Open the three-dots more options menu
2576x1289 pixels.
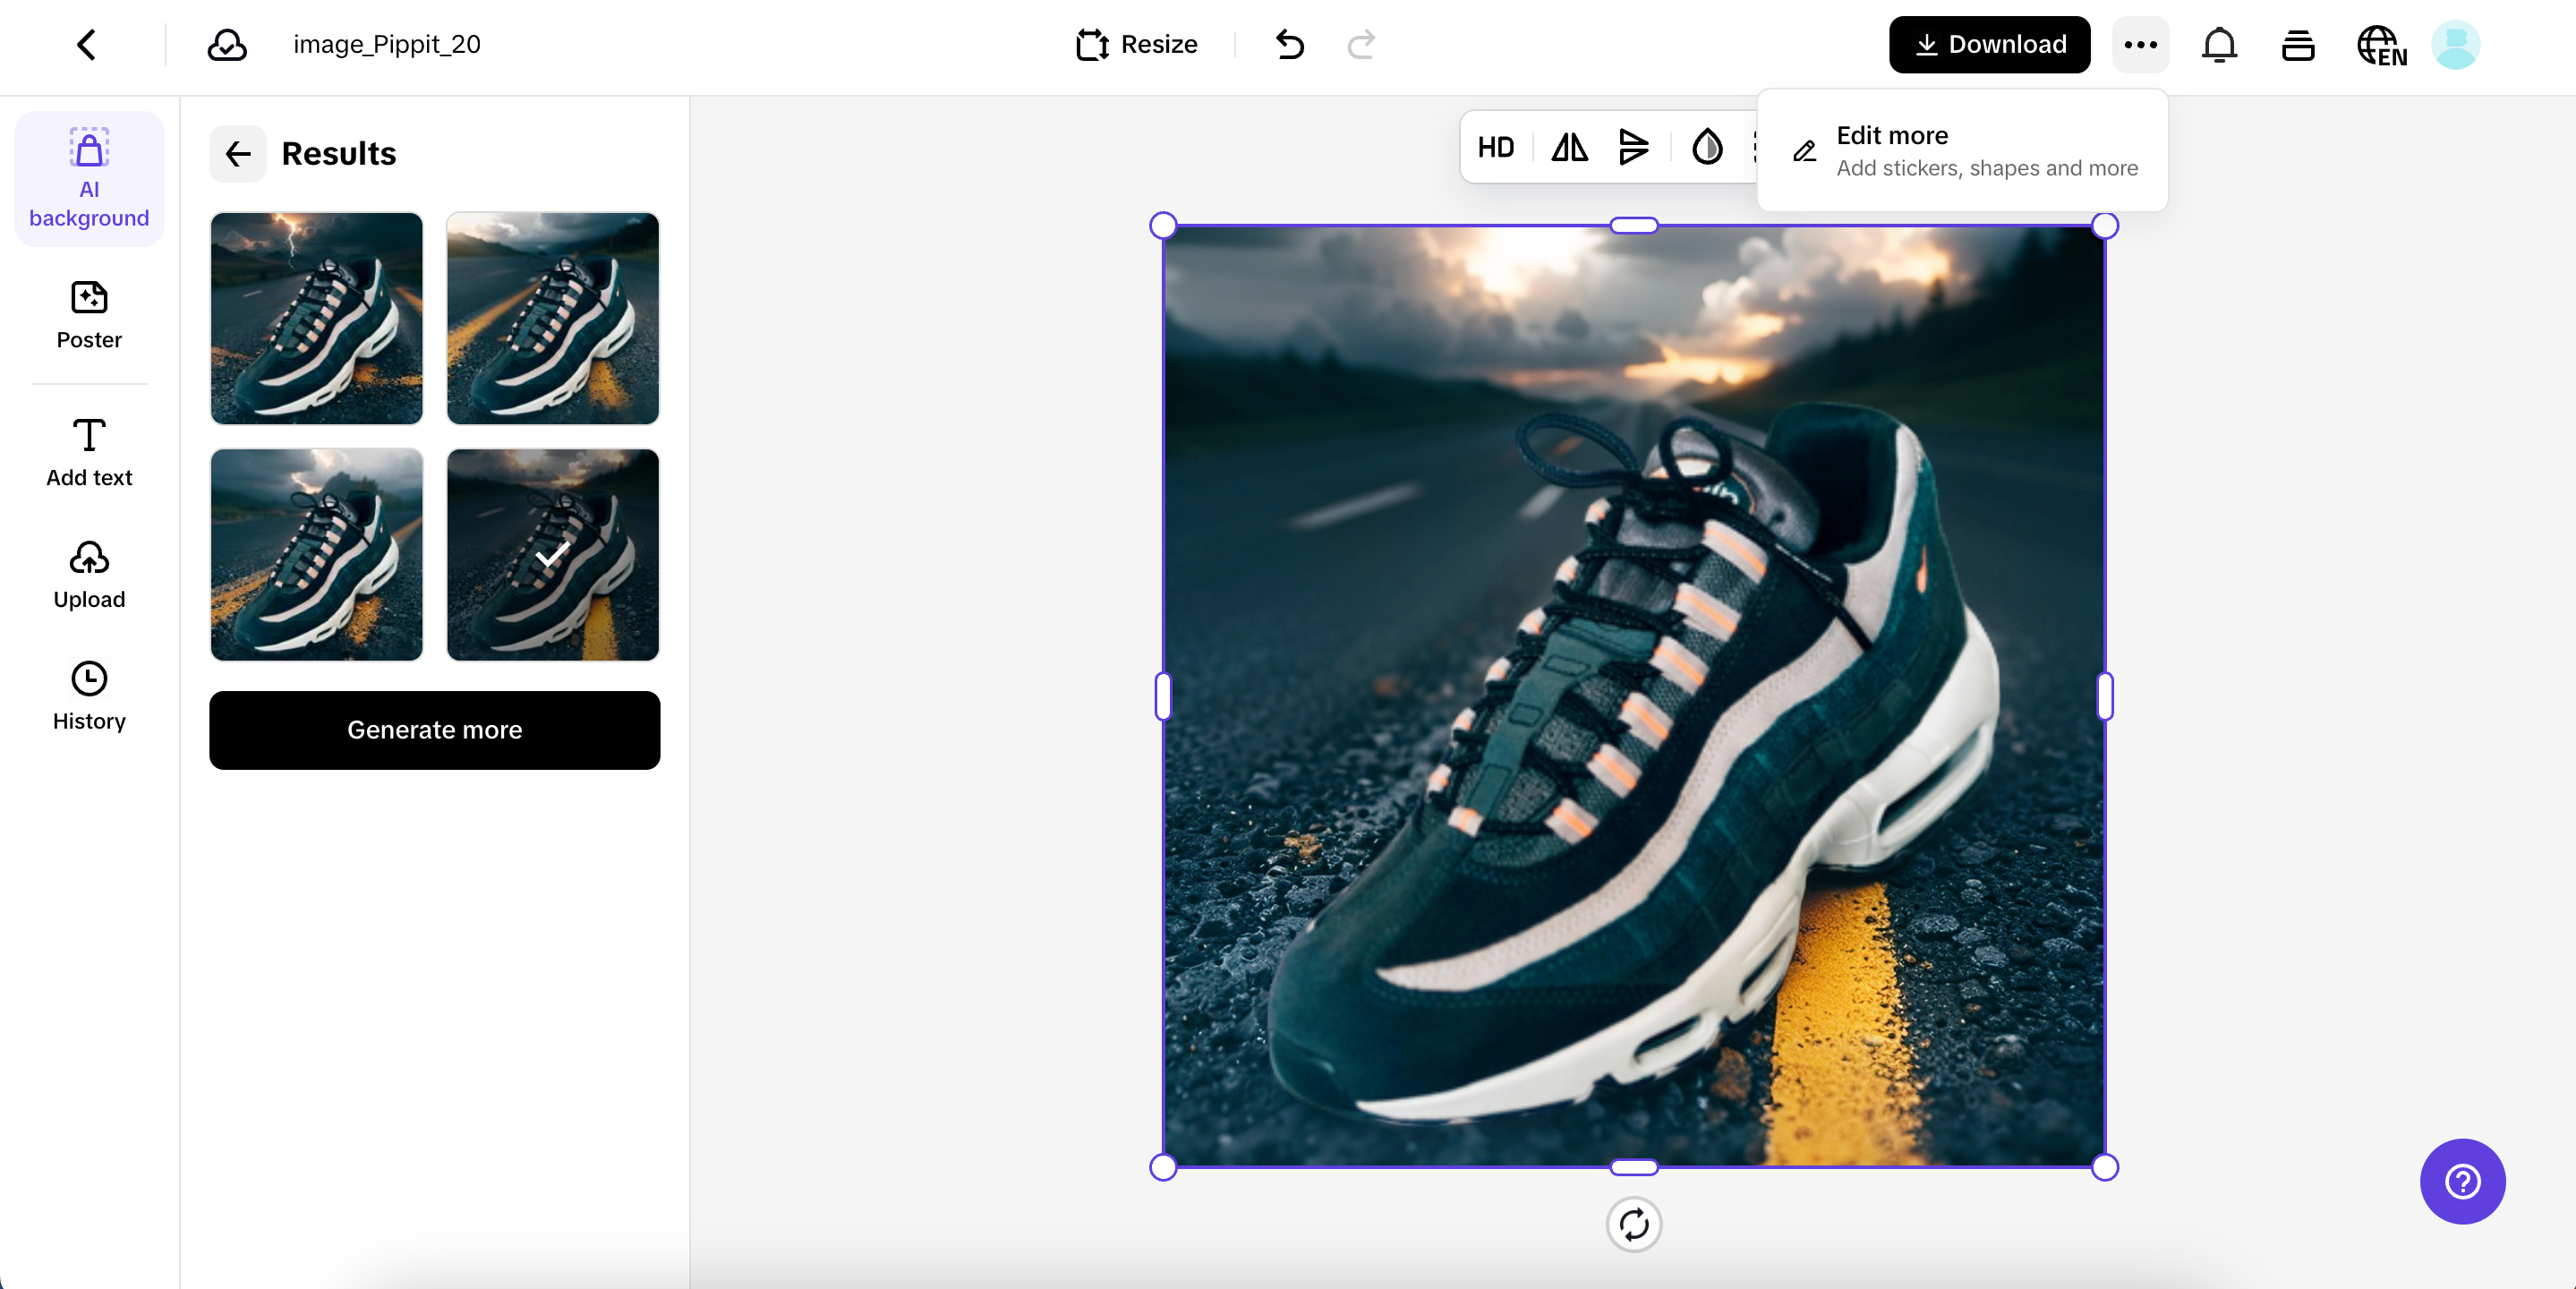coord(2140,44)
